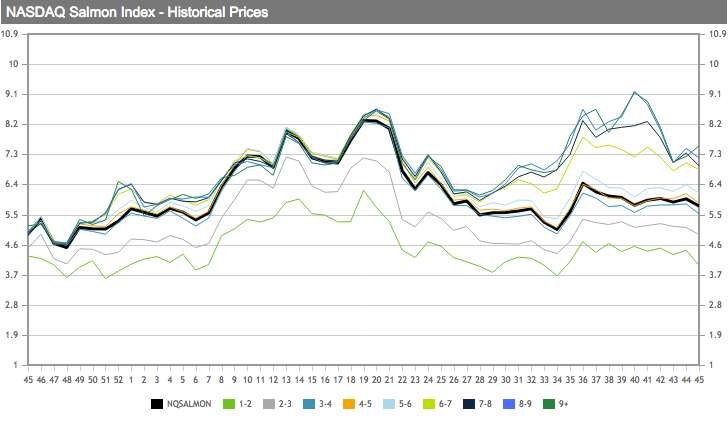Click the x-axis week label 52
Screen dimensions: 728x432
point(118,380)
